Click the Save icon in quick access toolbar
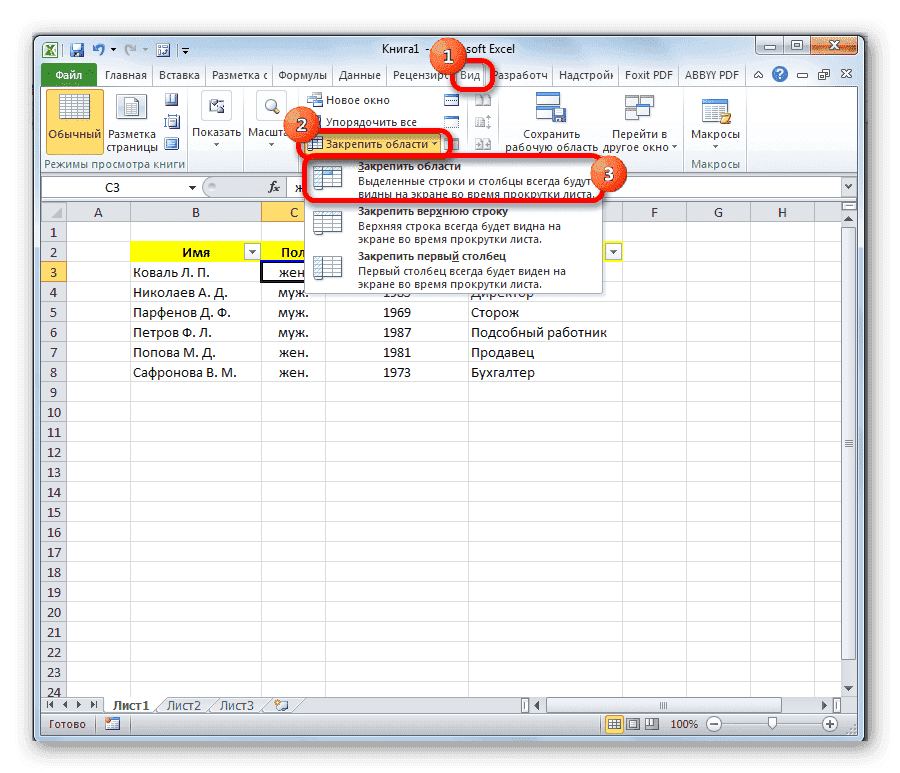900x773 pixels. point(76,48)
